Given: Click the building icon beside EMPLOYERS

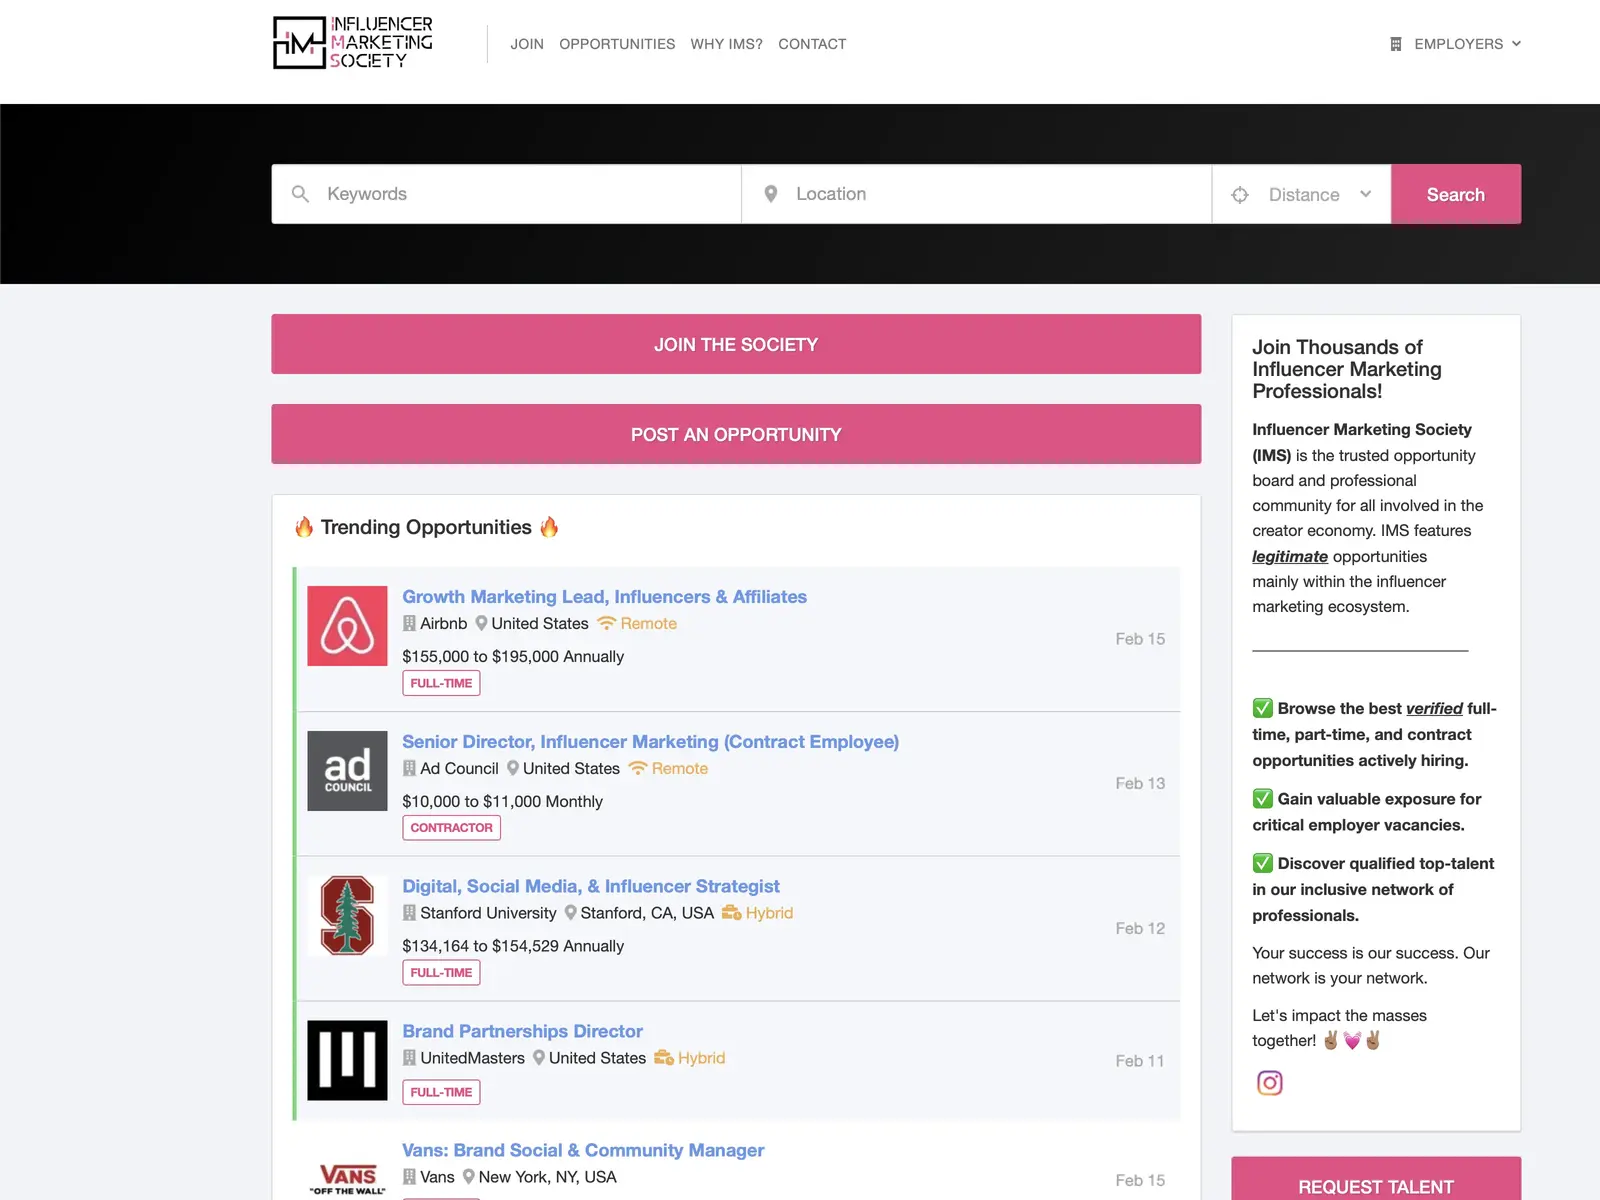Looking at the screenshot, I should coord(1396,44).
